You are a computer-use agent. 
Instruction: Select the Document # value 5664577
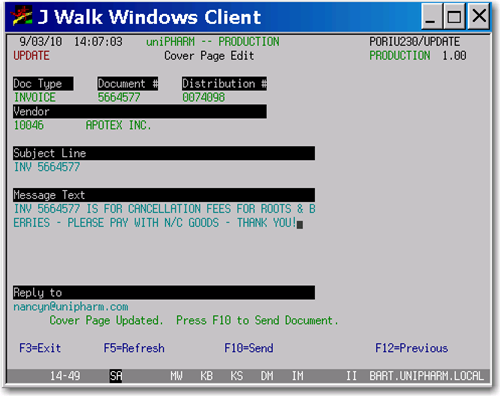click(x=119, y=97)
